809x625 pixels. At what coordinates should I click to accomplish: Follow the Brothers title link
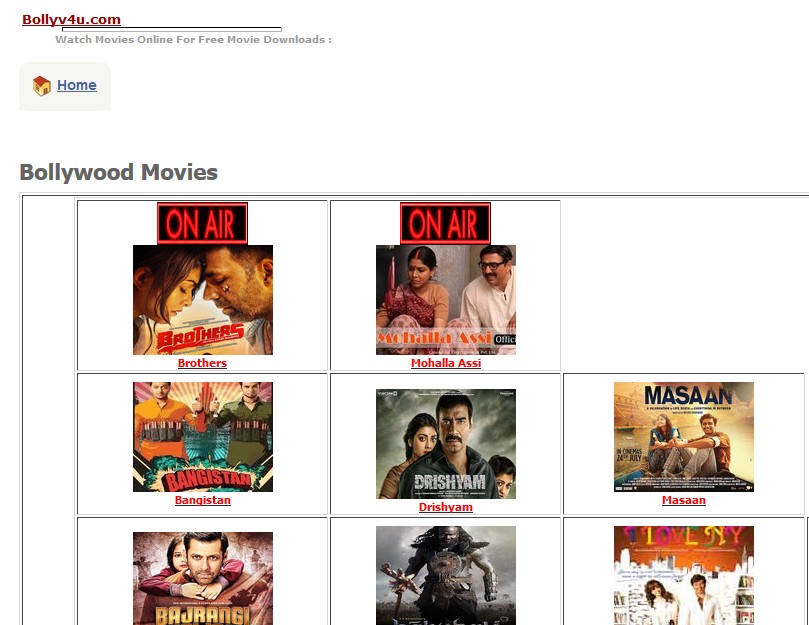point(202,363)
